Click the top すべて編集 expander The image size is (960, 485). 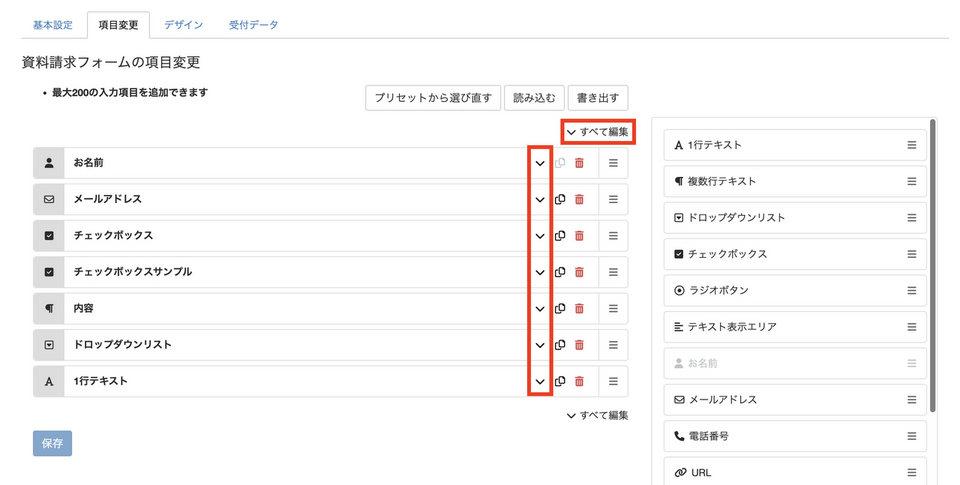(x=597, y=131)
